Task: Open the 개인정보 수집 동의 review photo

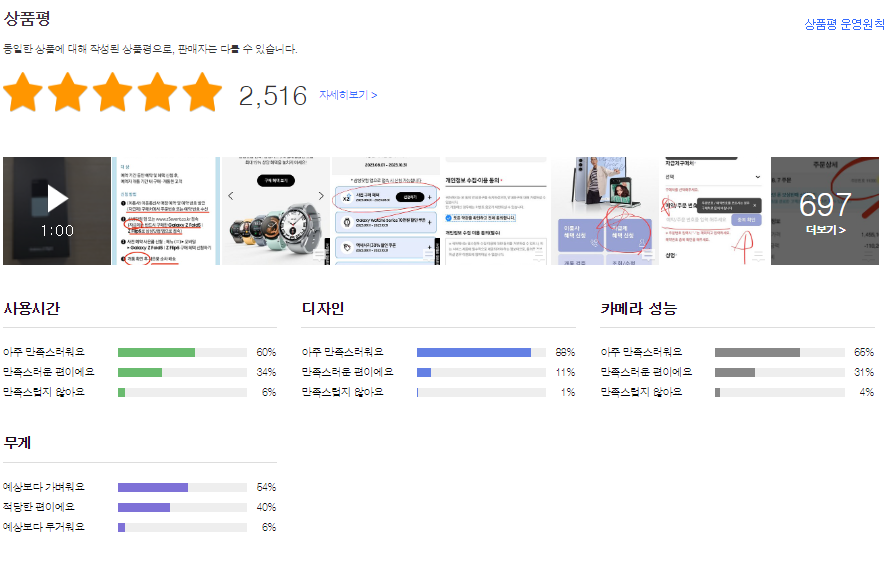Action: click(x=496, y=211)
